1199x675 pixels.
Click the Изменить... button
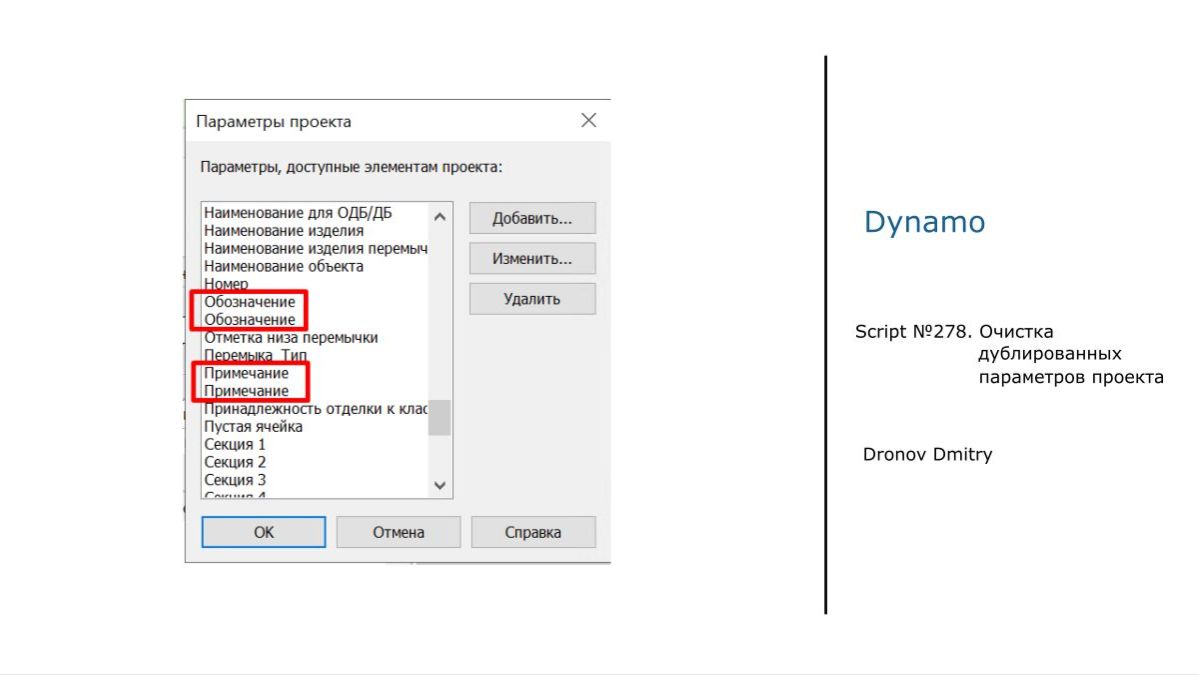[532, 258]
